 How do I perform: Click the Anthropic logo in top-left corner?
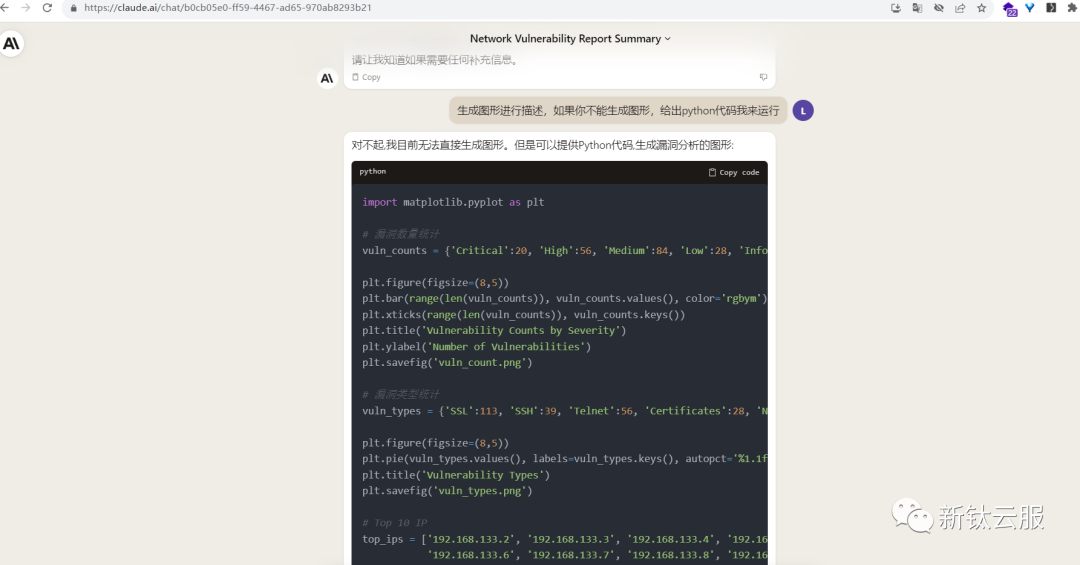click(x=12, y=43)
